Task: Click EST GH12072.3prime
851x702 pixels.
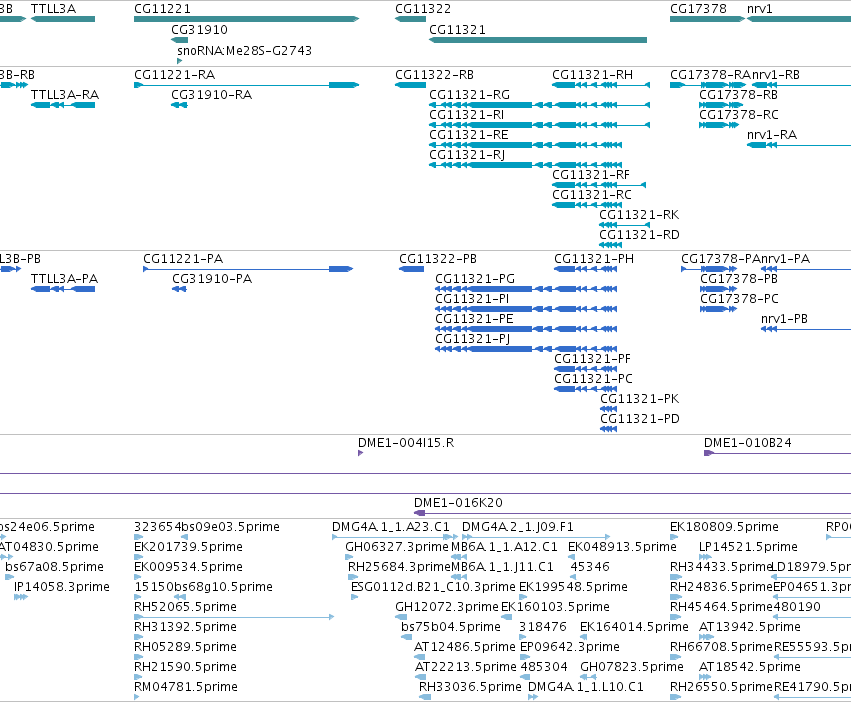Action: (447, 607)
